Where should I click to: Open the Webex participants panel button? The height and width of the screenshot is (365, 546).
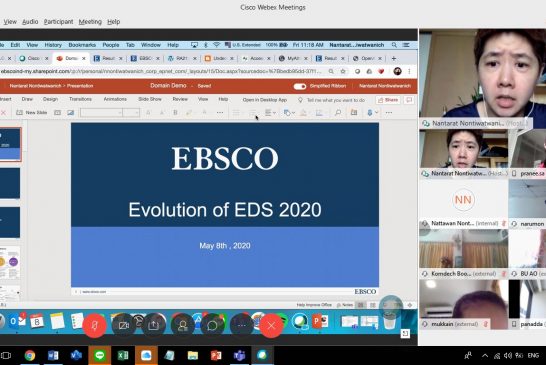pos(182,325)
